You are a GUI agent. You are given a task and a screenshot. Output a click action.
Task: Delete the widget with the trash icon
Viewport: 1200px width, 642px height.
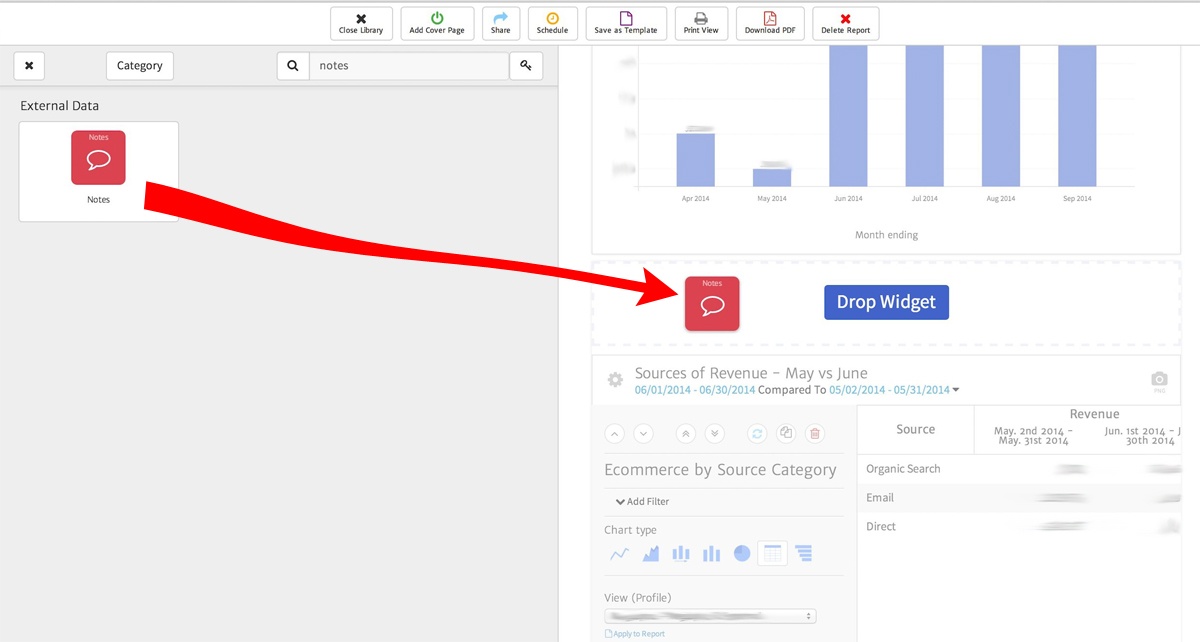[x=815, y=433]
